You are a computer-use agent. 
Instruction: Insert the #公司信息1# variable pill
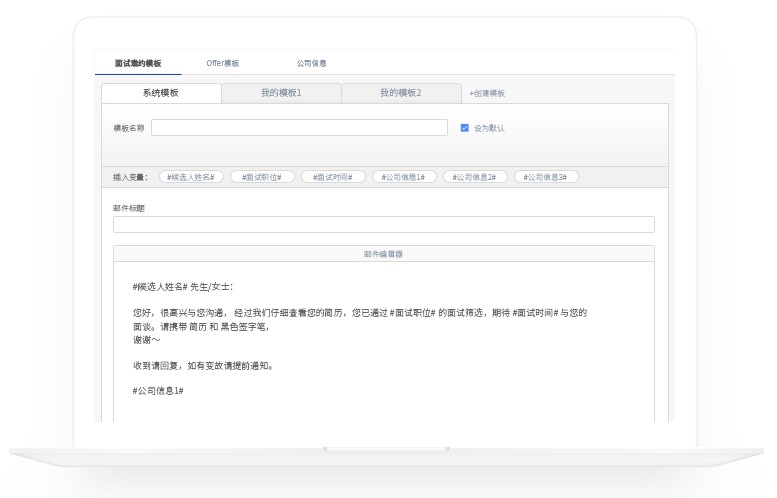click(x=403, y=177)
